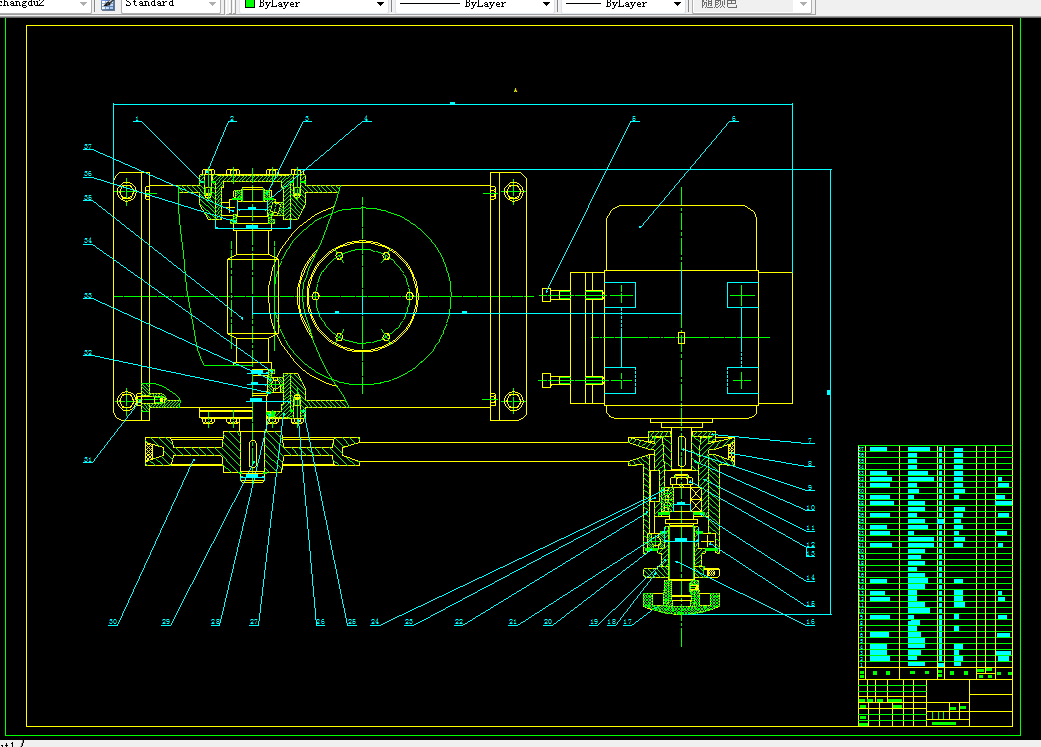Select part balloon number 3 in the drawing
Image resolution: width=1041 pixels, height=747 pixels.
coord(307,119)
